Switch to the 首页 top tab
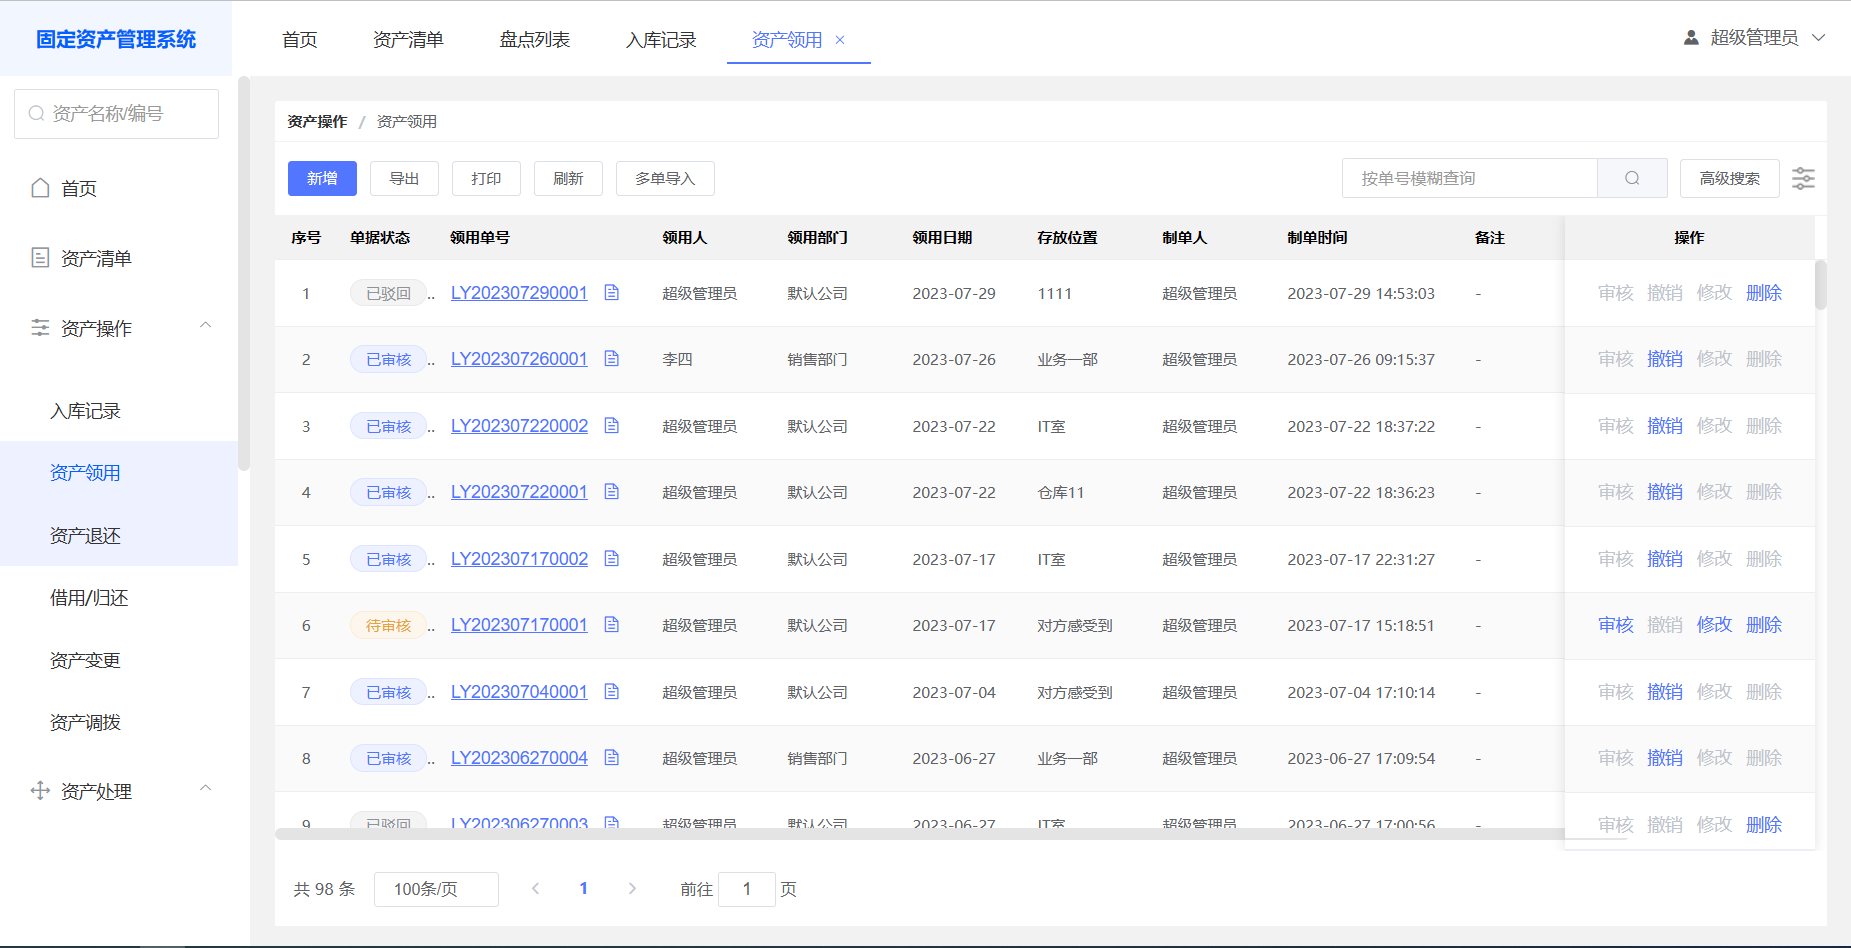The image size is (1851, 948). click(x=300, y=40)
